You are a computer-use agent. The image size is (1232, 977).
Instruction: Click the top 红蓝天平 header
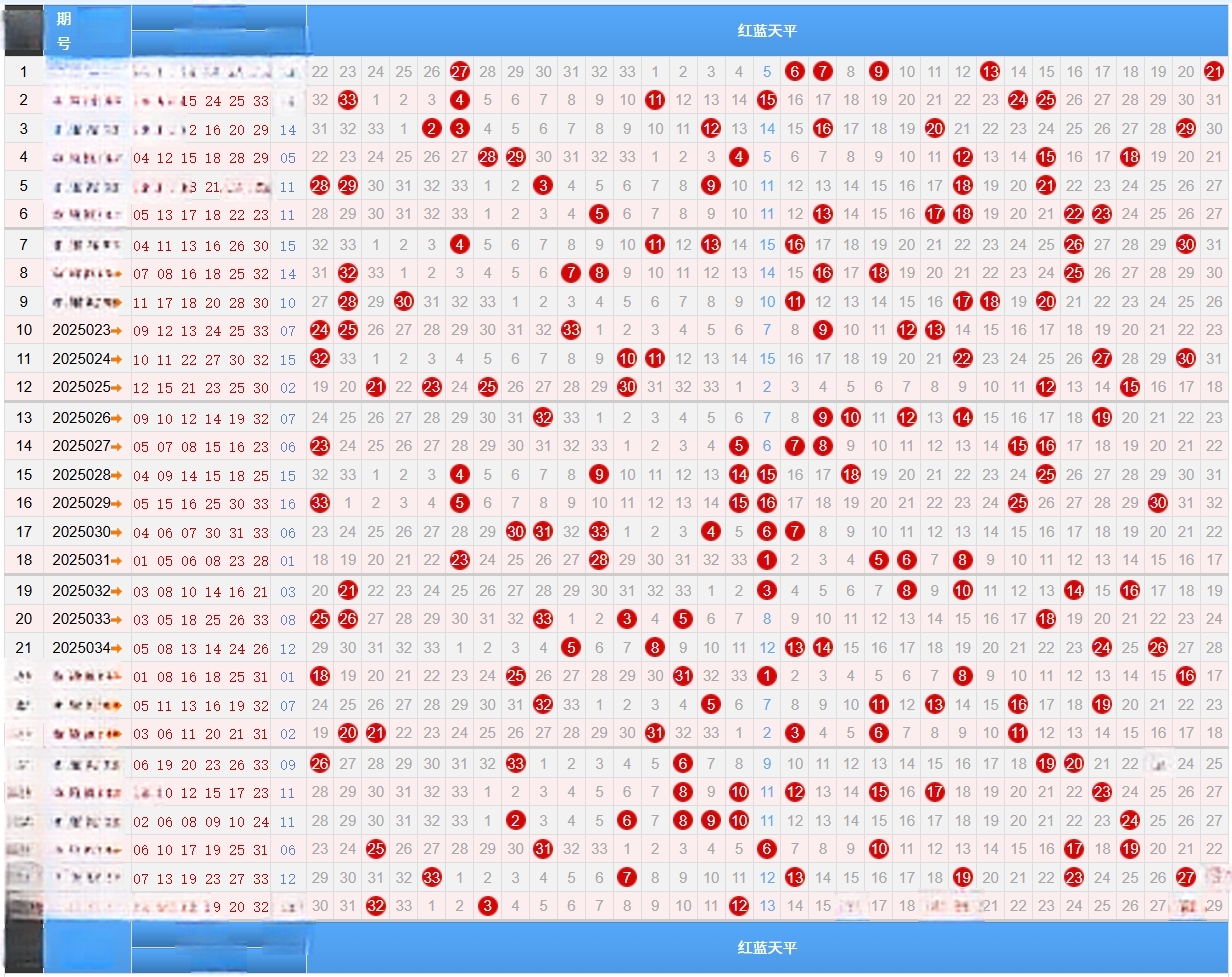pos(767,30)
